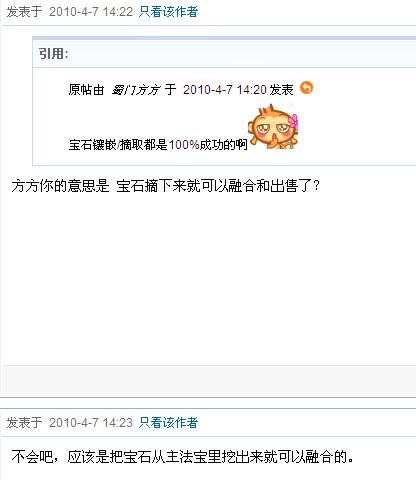Click the 引用: quote header
Viewport: 416px width, 480px height.
(53, 54)
